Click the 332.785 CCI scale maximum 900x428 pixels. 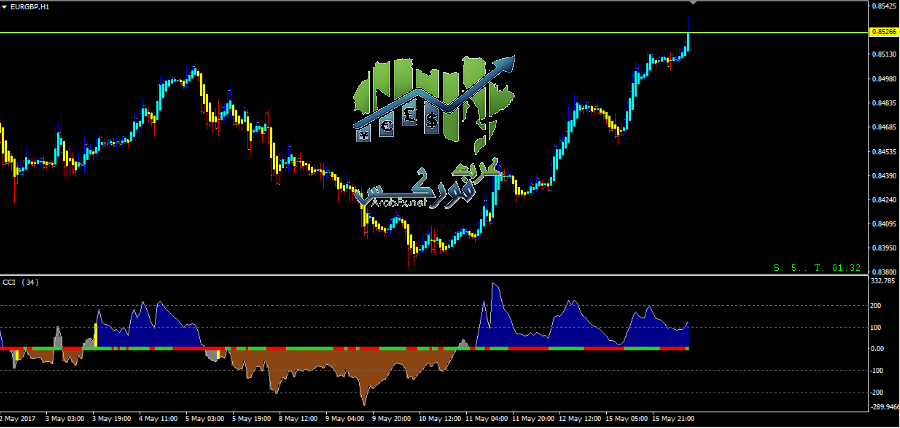[x=883, y=281]
